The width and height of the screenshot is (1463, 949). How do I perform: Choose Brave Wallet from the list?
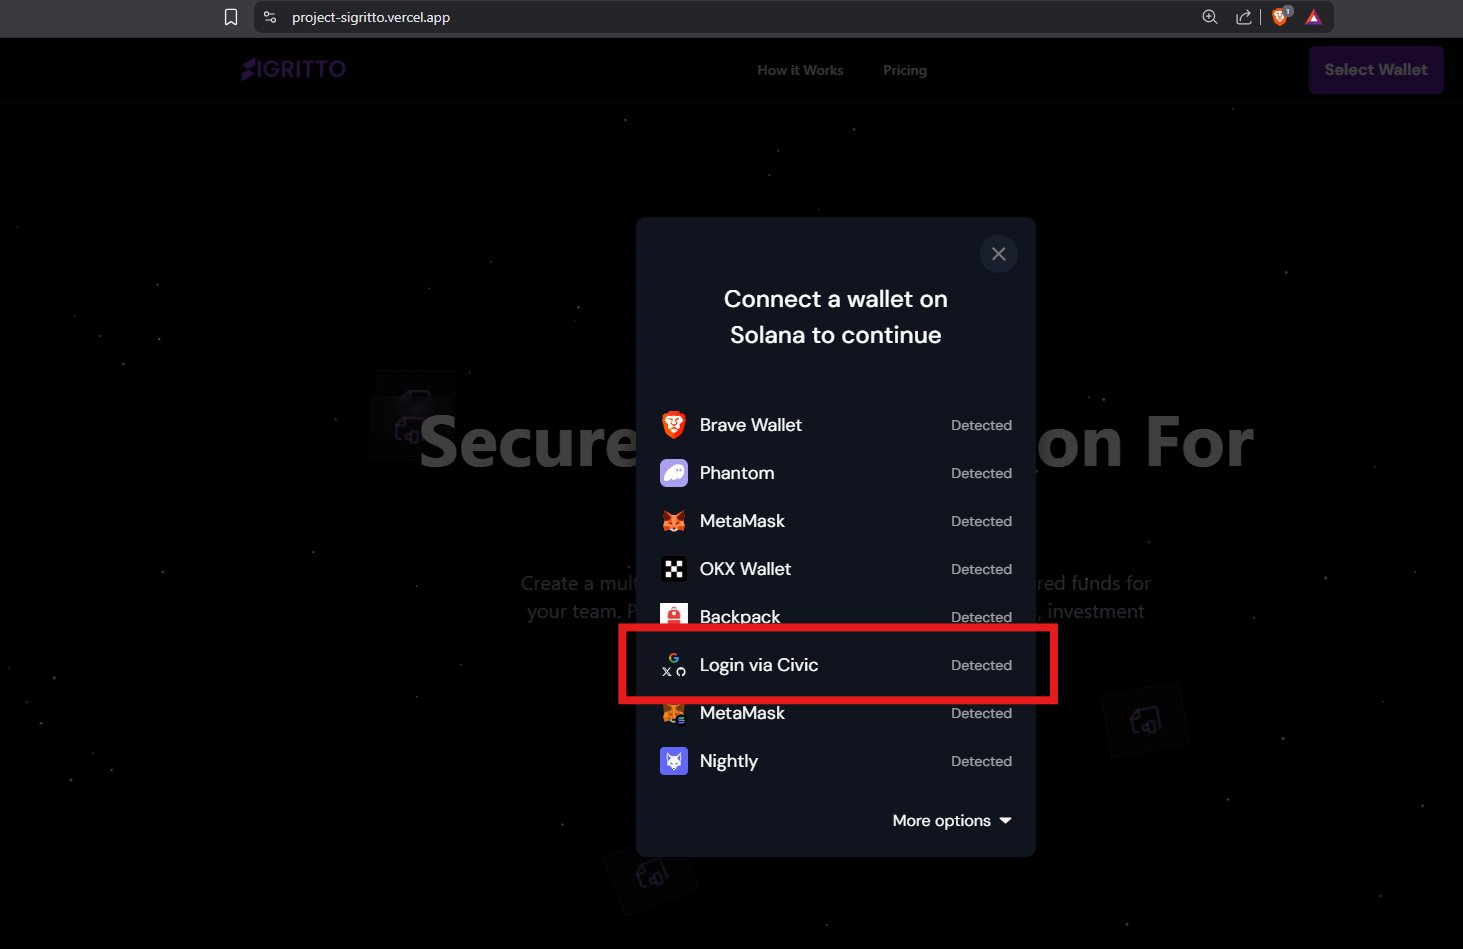[836, 425]
